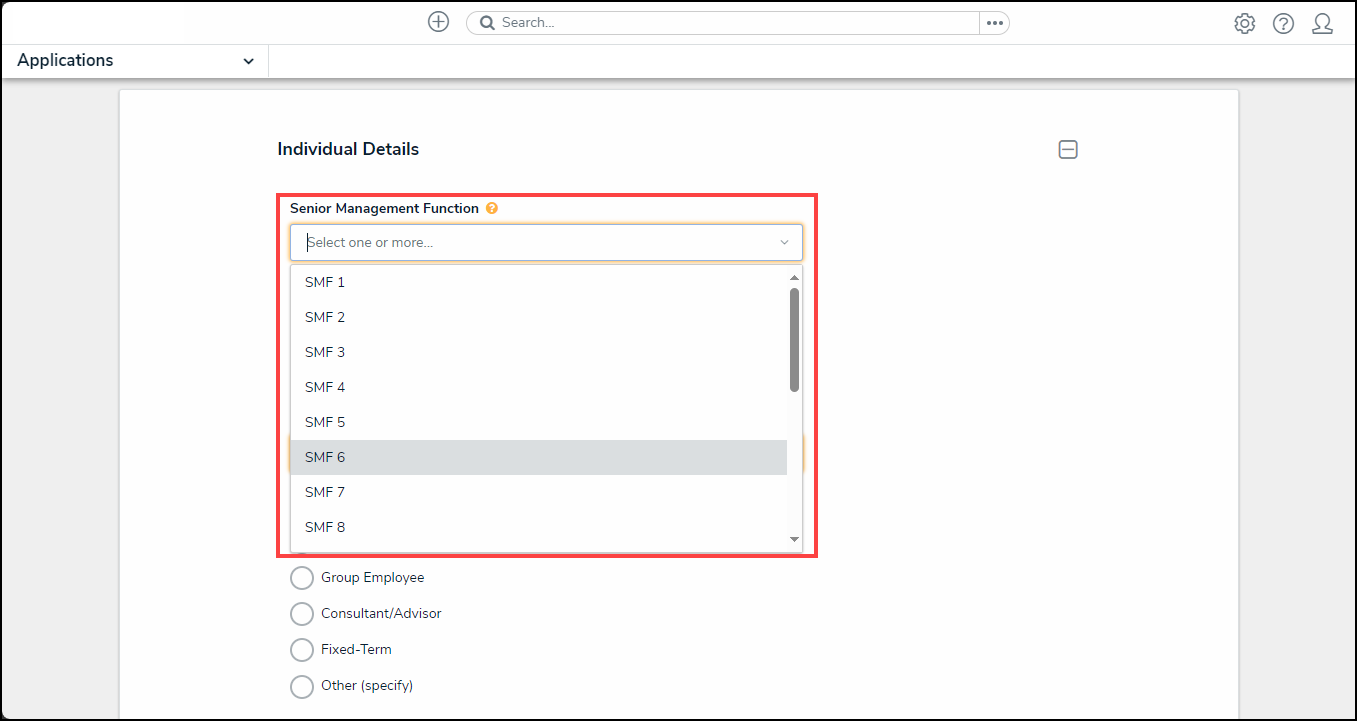Open the search options ellipsis icon

click(994, 22)
